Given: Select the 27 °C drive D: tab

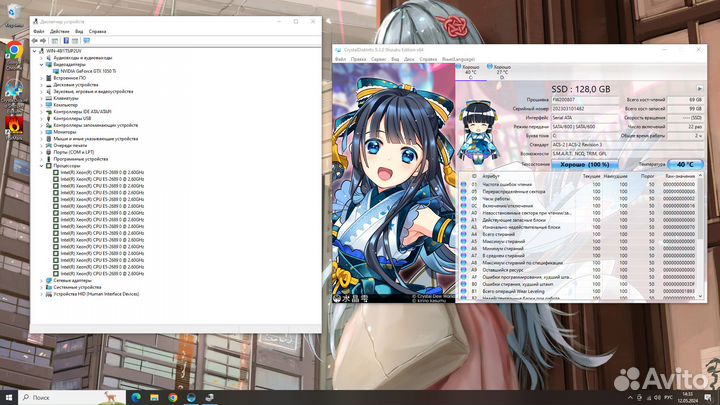Looking at the screenshot, I should [x=501, y=72].
